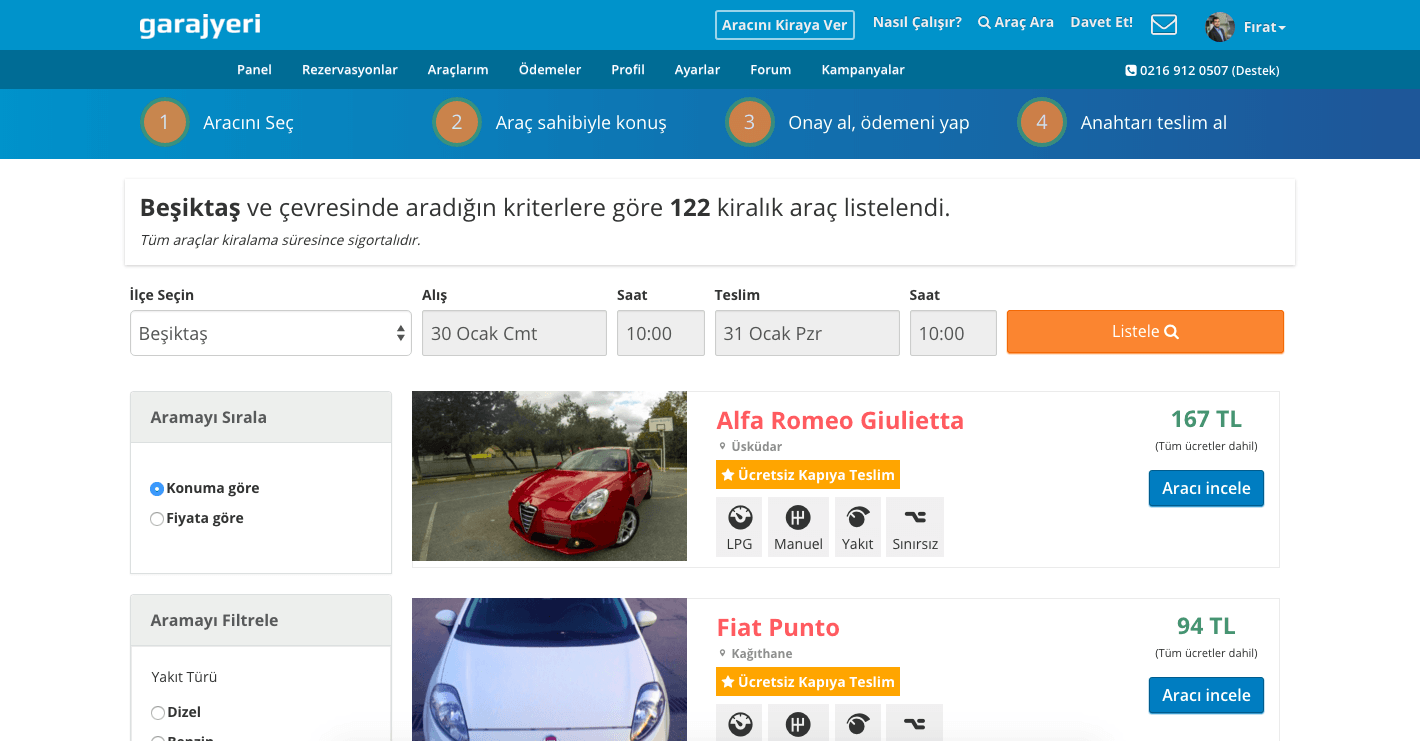Click the user profile avatar picture

[1220, 27]
